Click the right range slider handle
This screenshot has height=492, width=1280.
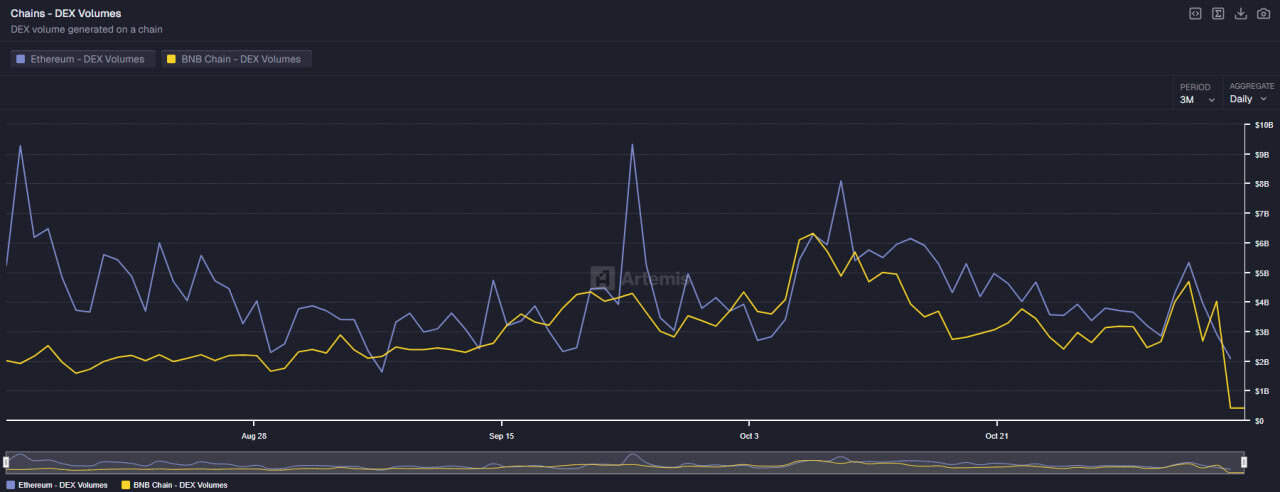coord(1244,462)
